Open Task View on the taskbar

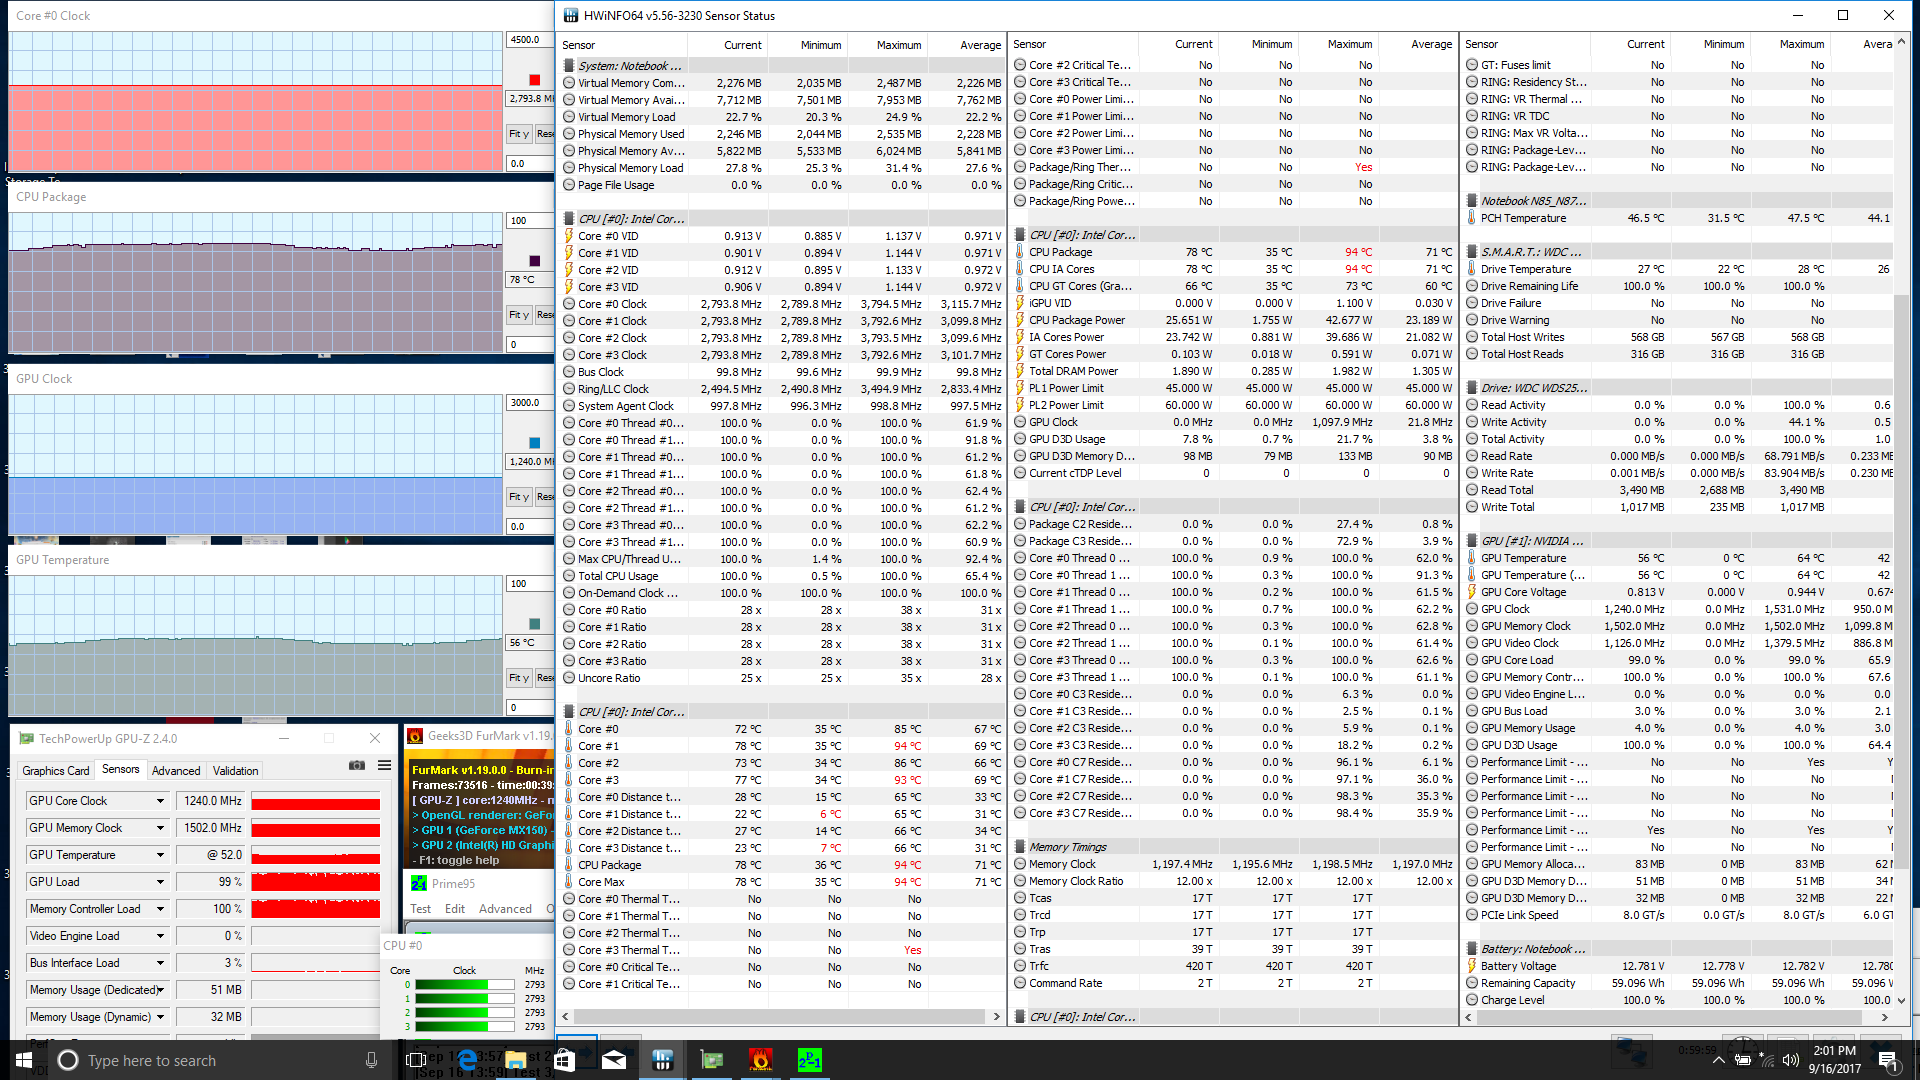[416, 1060]
